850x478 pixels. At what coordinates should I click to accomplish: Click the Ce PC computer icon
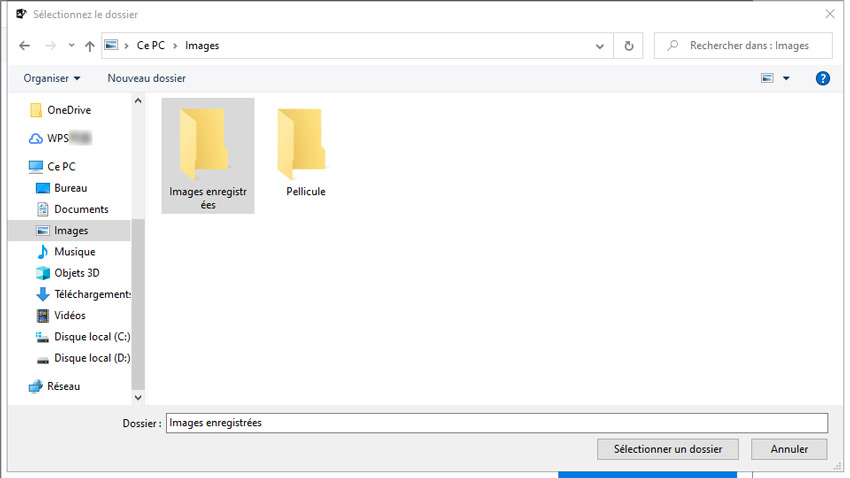pyautogui.click(x=36, y=166)
